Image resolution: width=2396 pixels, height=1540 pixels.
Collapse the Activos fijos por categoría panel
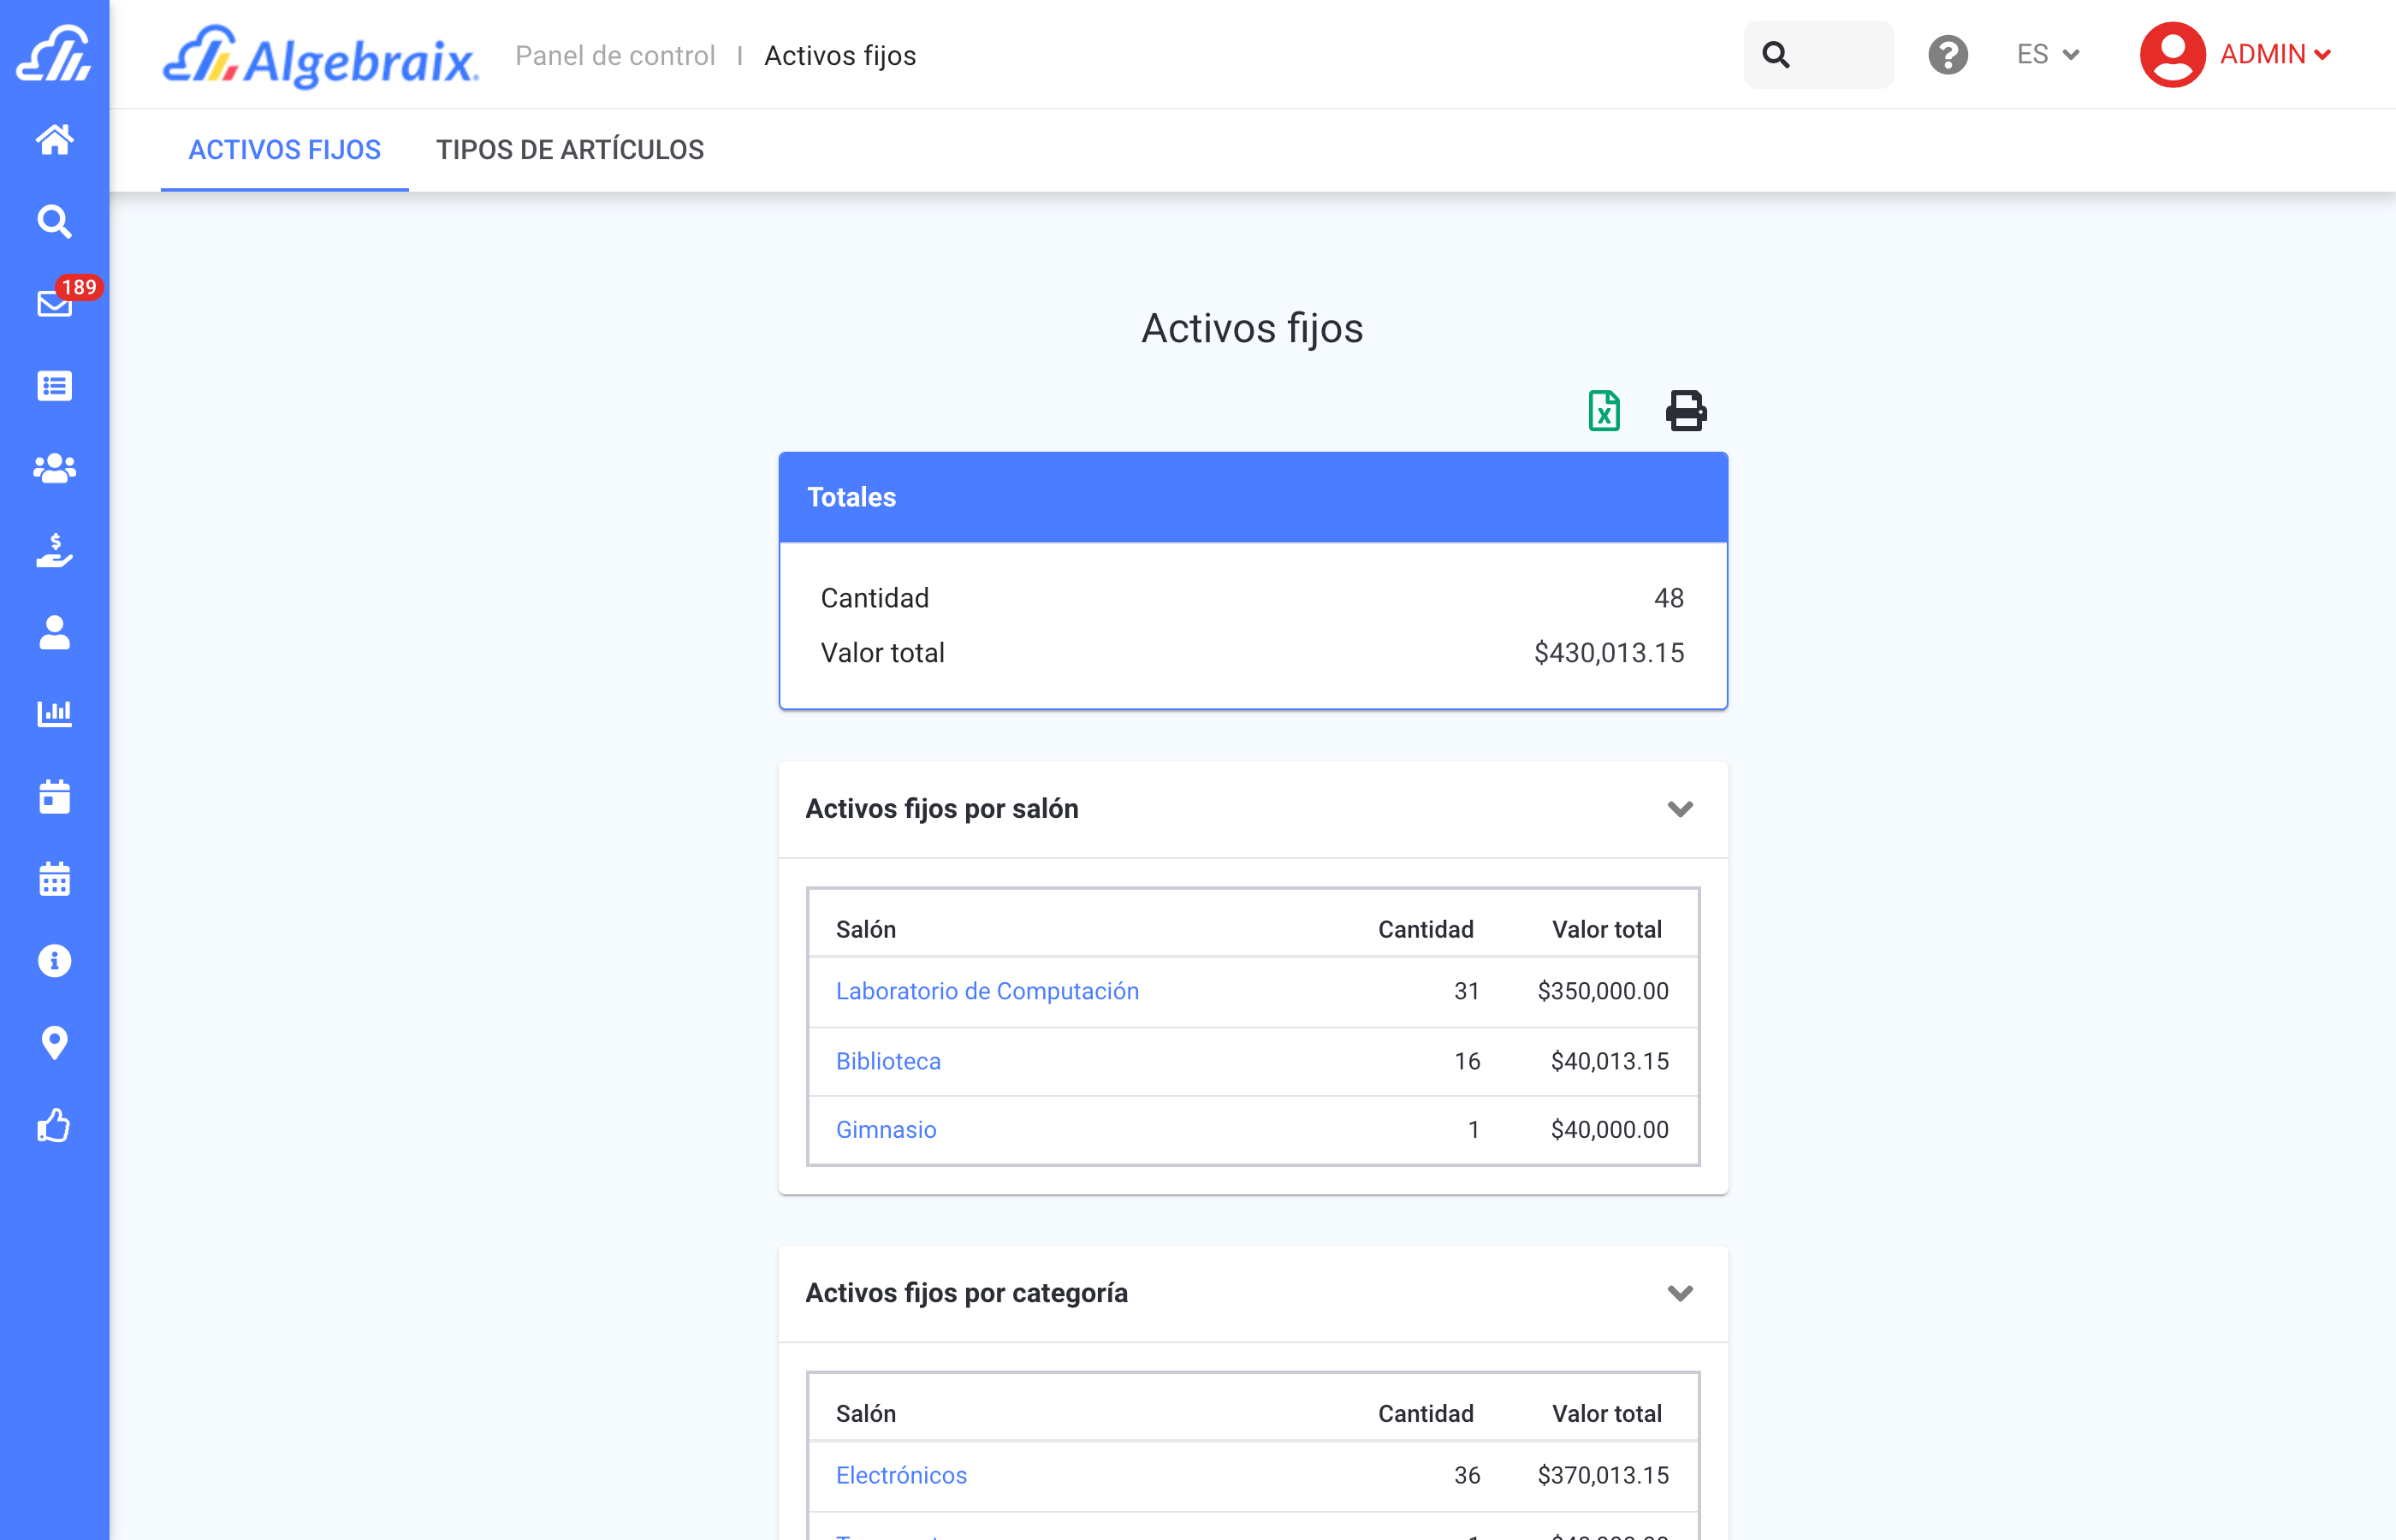click(1681, 1293)
